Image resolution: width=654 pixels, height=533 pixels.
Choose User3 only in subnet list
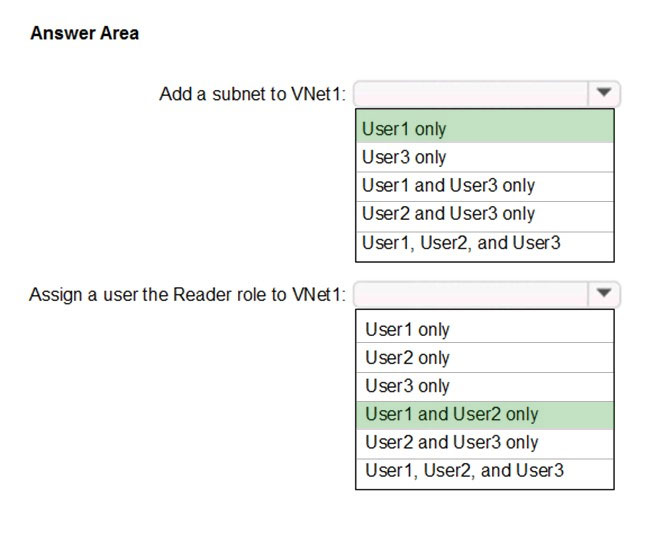(x=485, y=157)
